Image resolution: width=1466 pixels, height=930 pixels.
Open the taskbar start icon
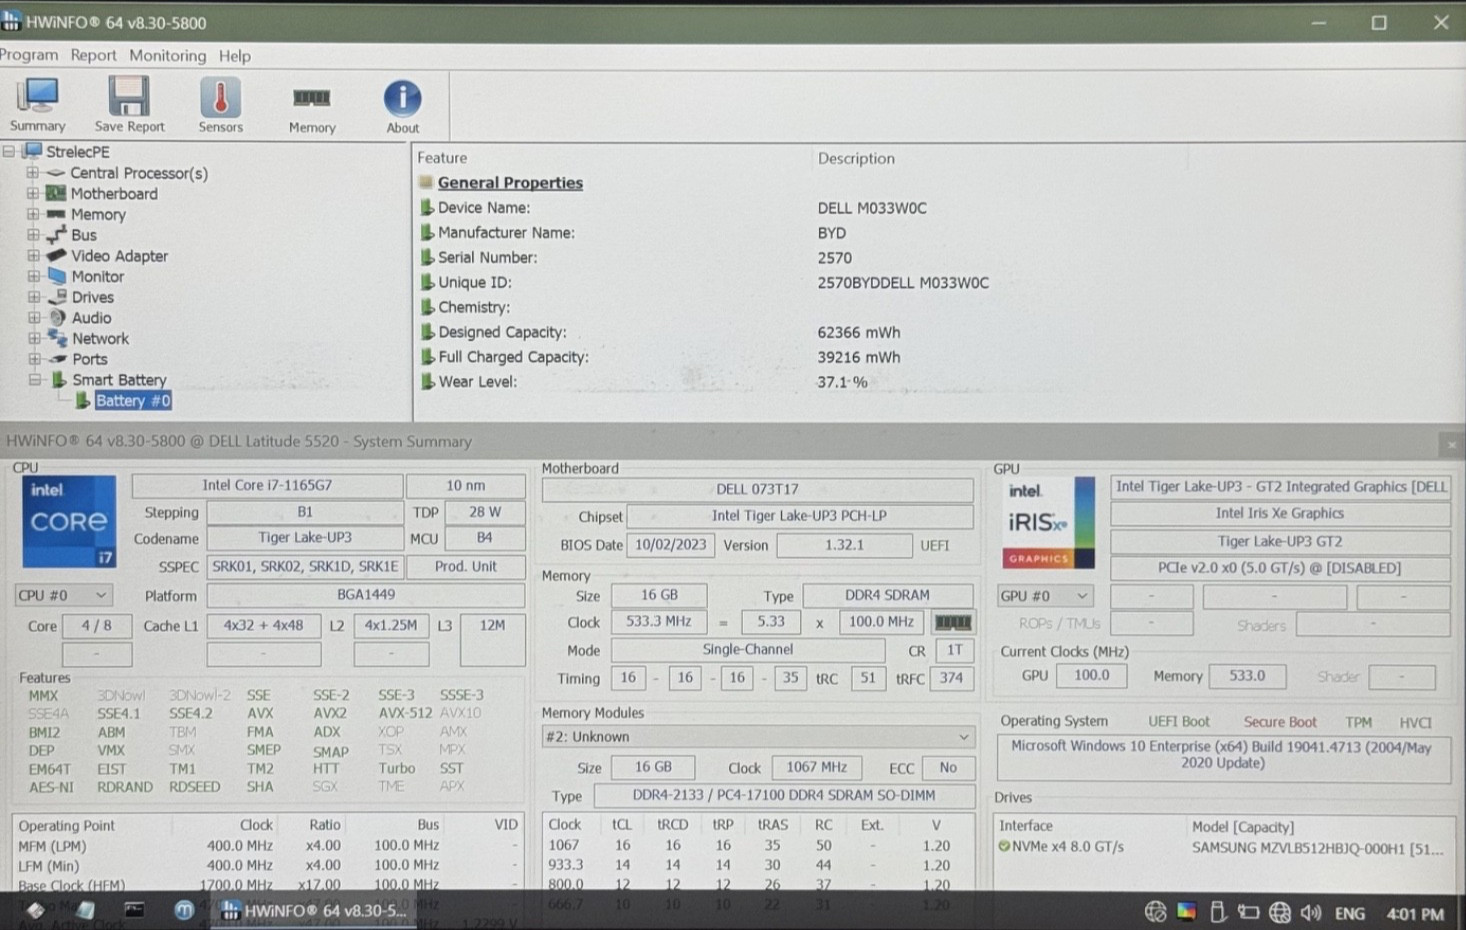(x=36, y=911)
